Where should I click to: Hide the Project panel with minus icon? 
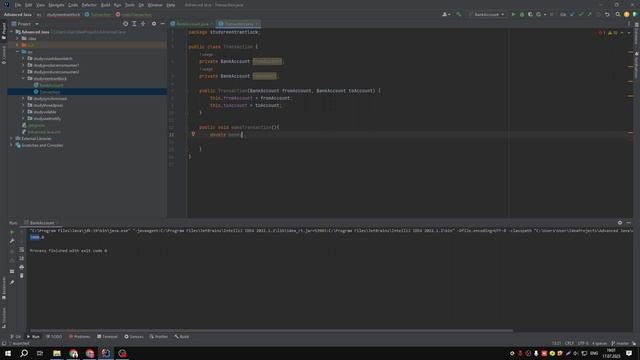click(162, 24)
